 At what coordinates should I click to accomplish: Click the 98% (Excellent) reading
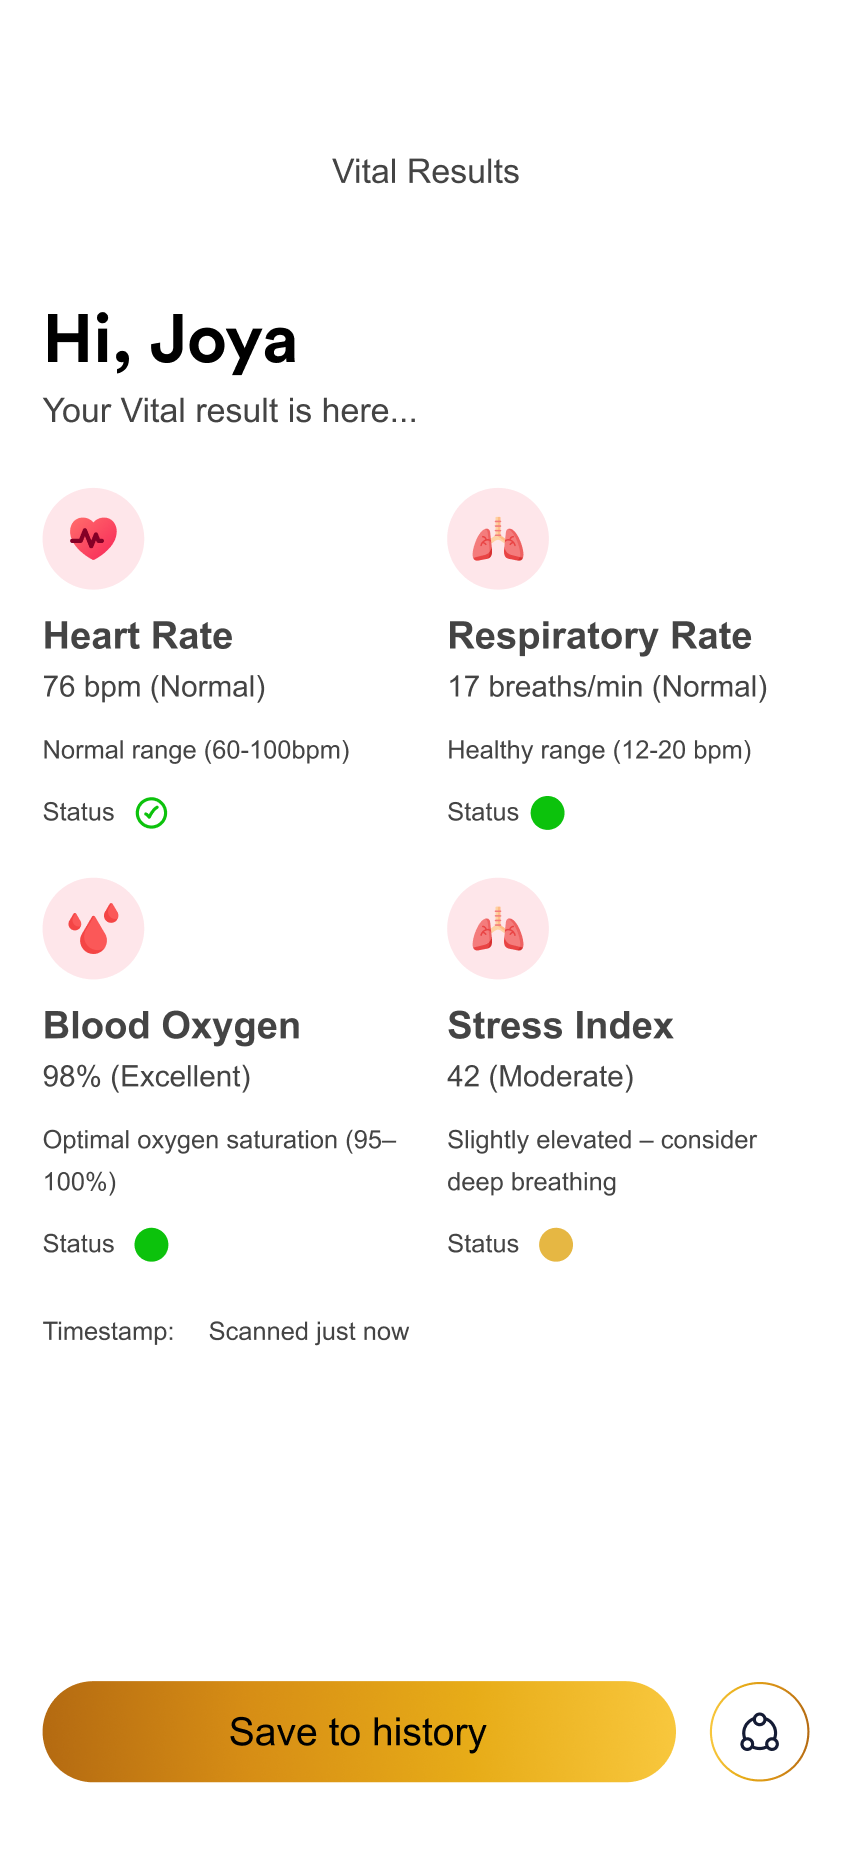click(x=147, y=1077)
